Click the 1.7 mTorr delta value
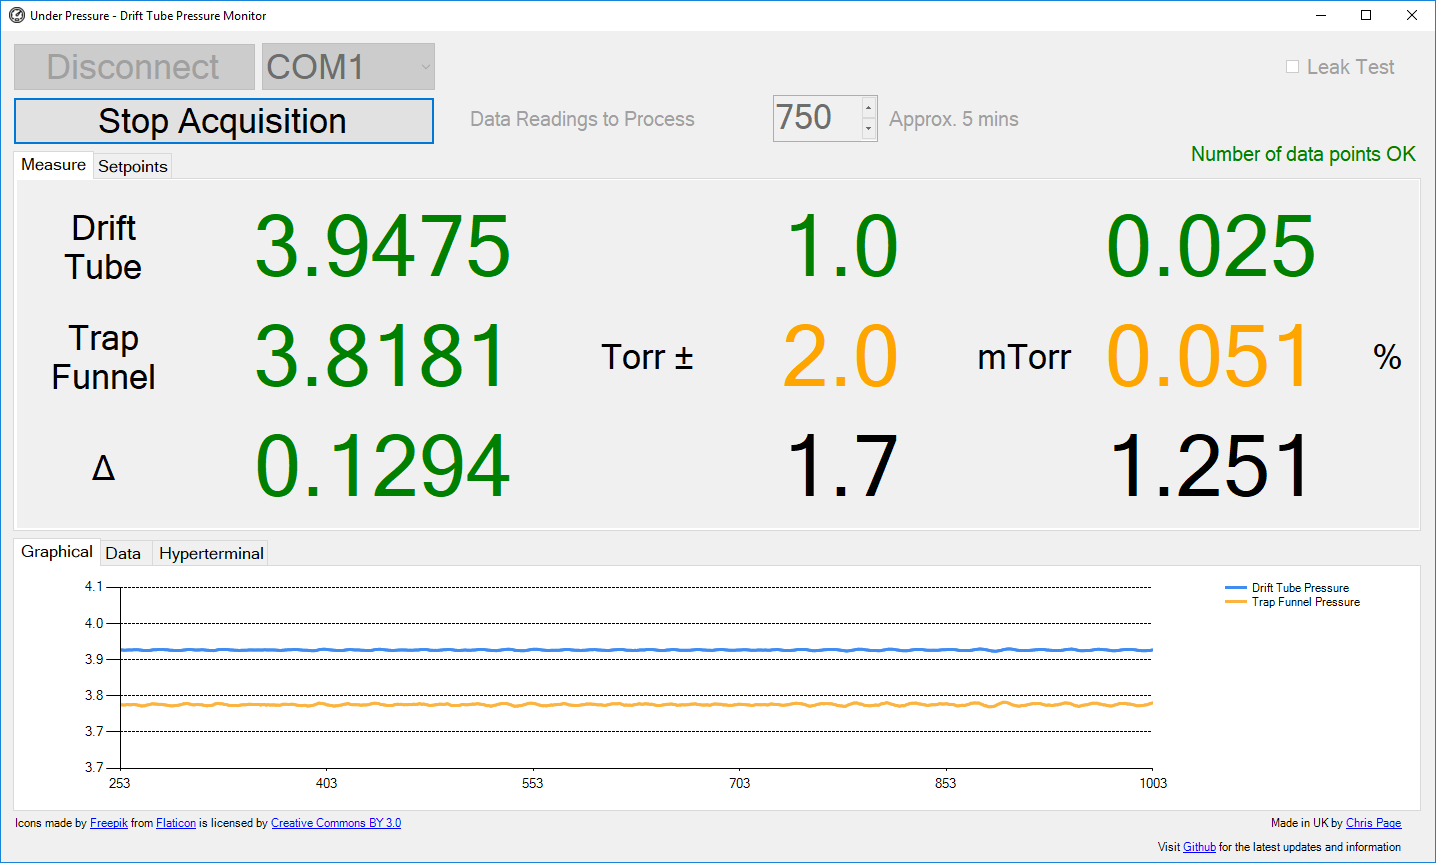The image size is (1436, 863). [x=842, y=467]
